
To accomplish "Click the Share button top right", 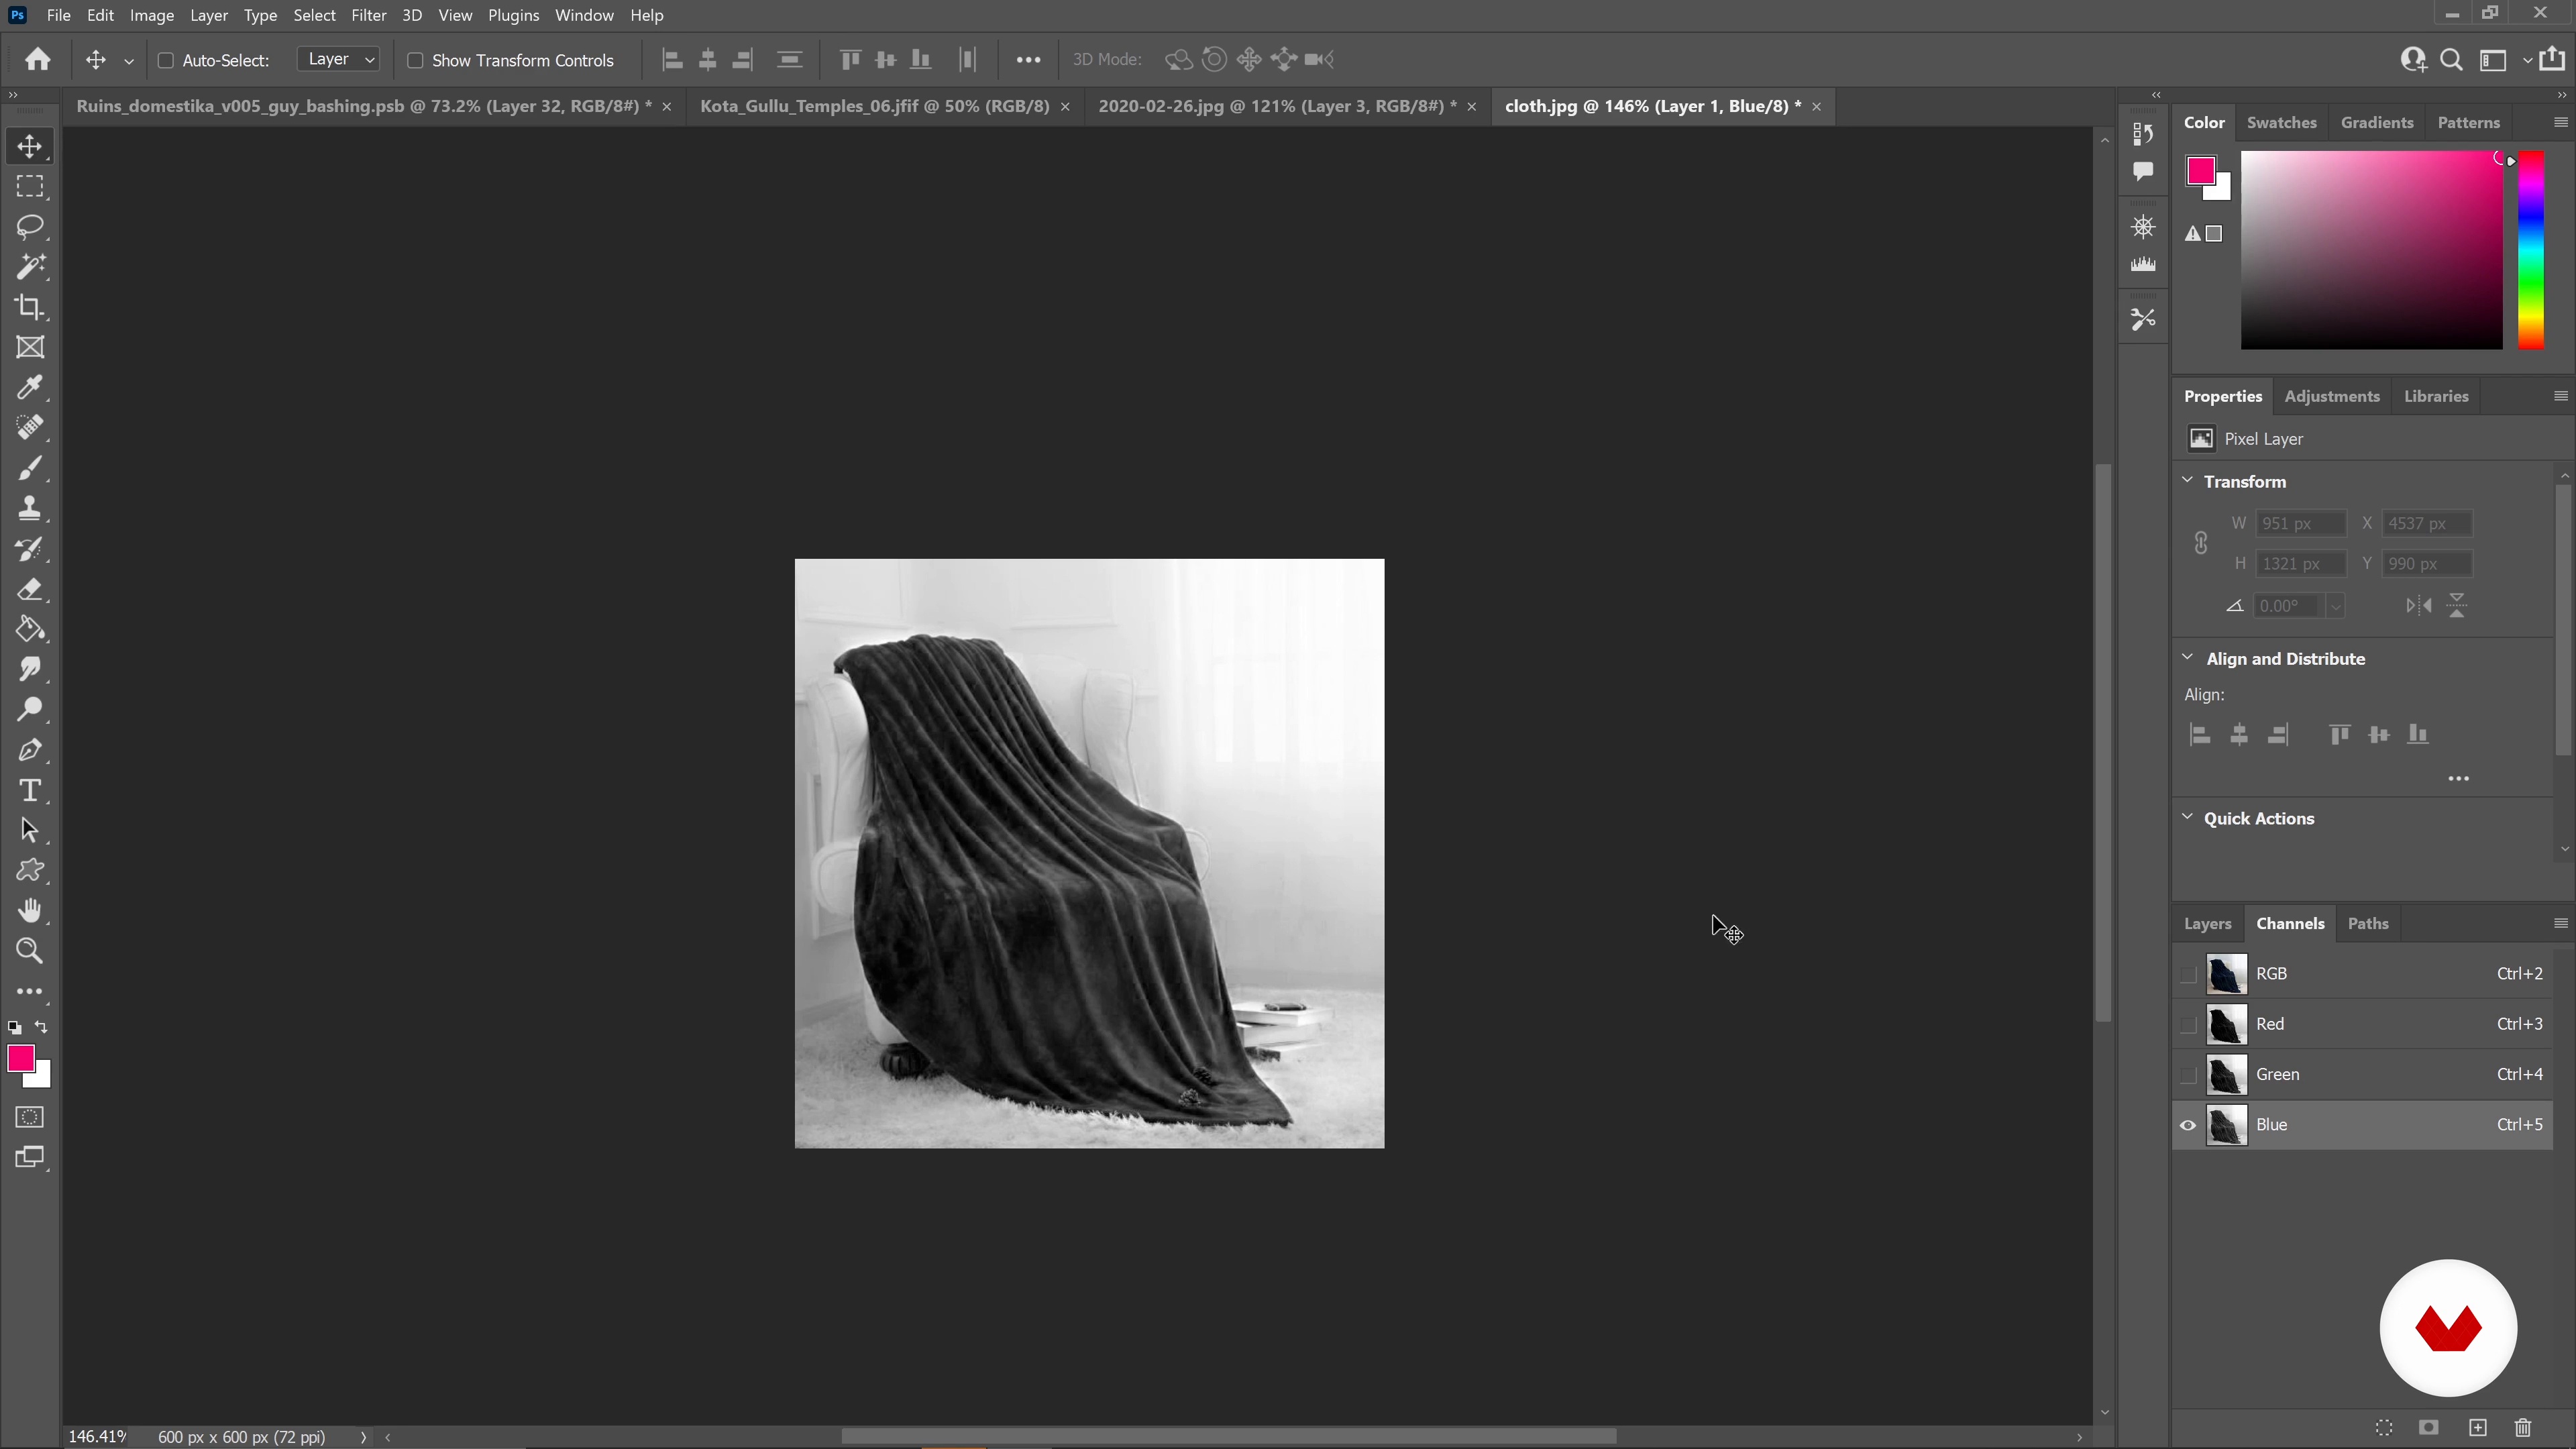I will pos(2552,59).
